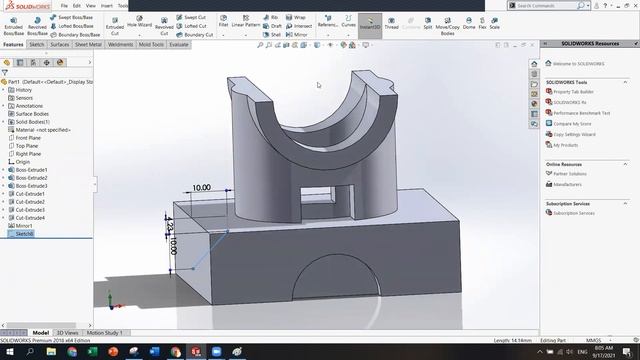Viewport: 640px width, 360px height.
Task: Select the Dome tool
Action: point(469,23)
